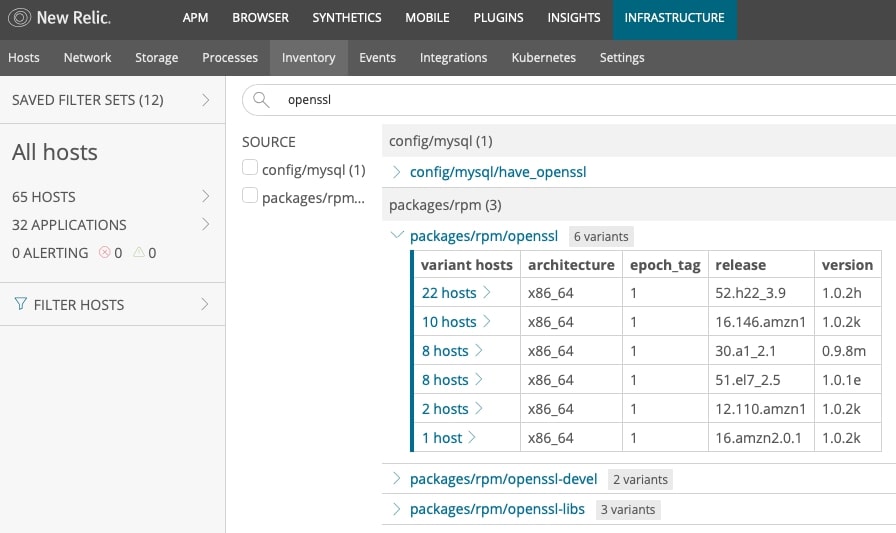Switch to the APM menu
Image resolution: width=896 pixels, height=533 pixels.
(195, 17)
